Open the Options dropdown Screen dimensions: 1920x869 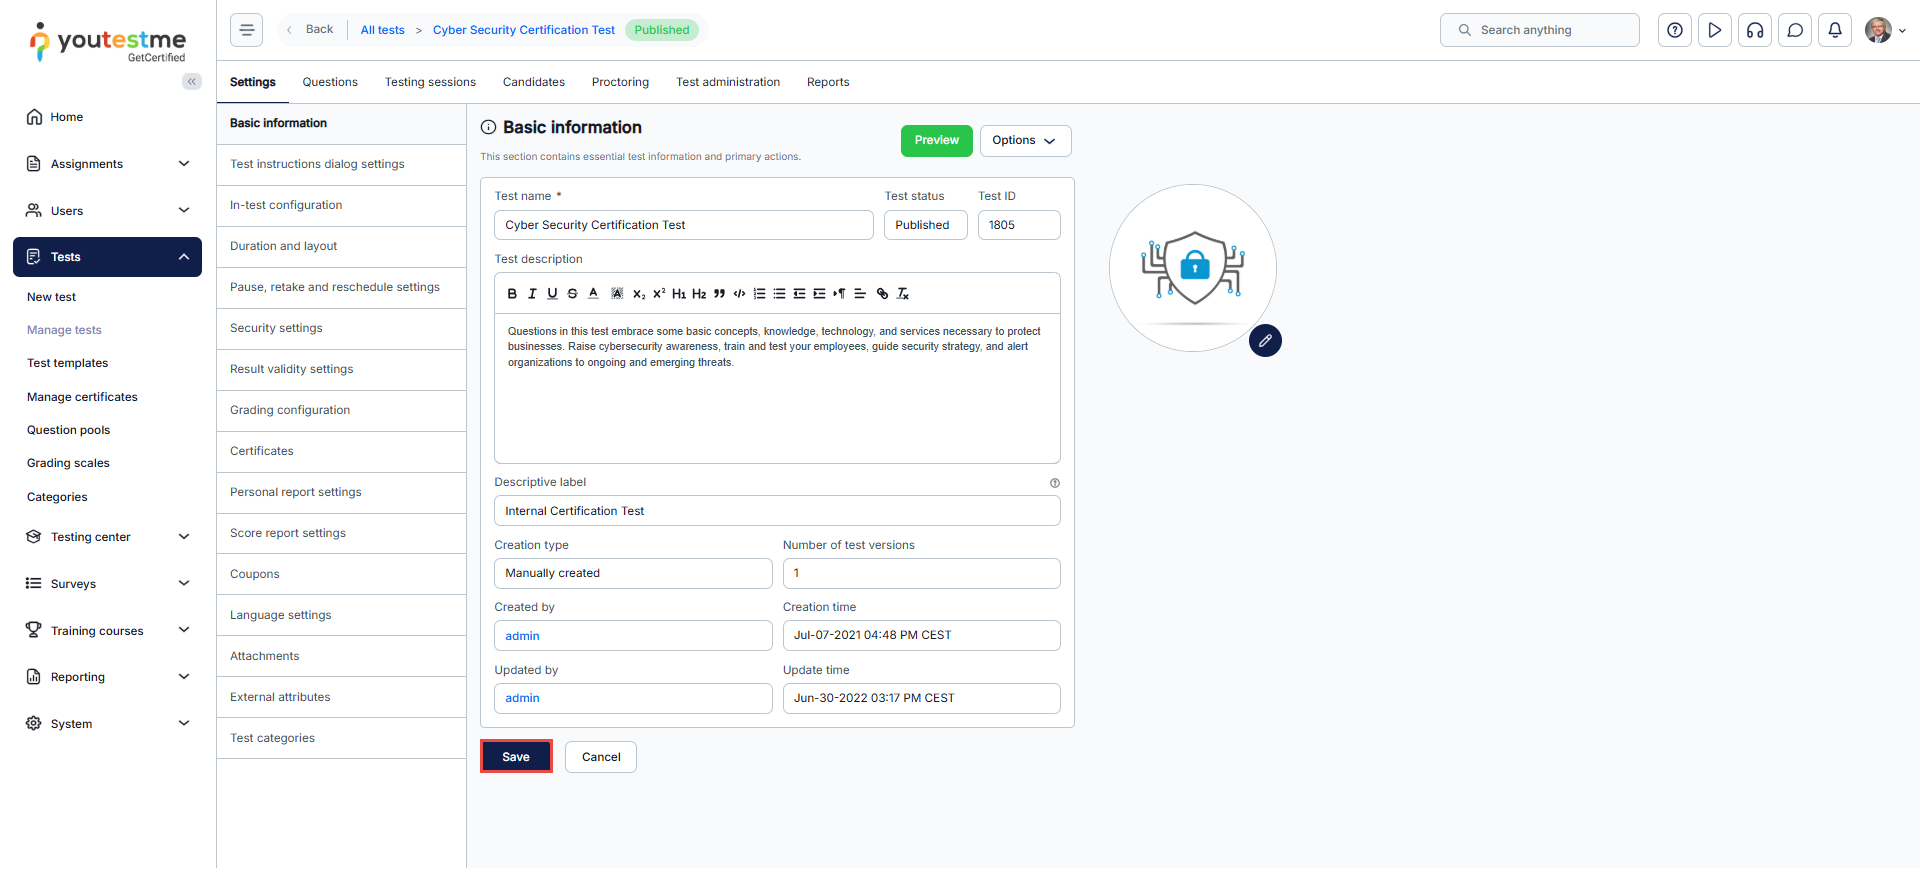pyautogui.click(x=1025, y=141)
